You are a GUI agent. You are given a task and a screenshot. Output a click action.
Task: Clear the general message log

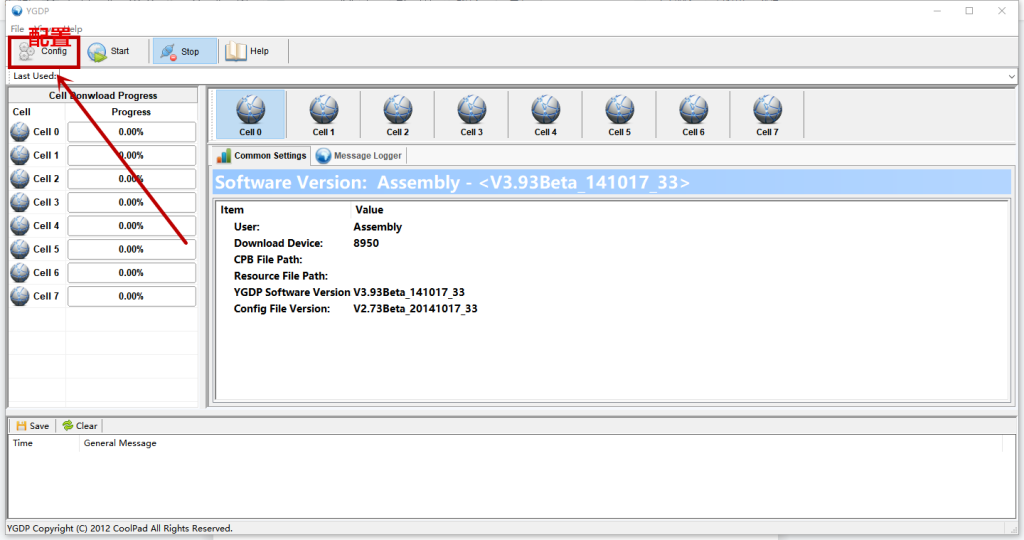(x=80, y=426)
